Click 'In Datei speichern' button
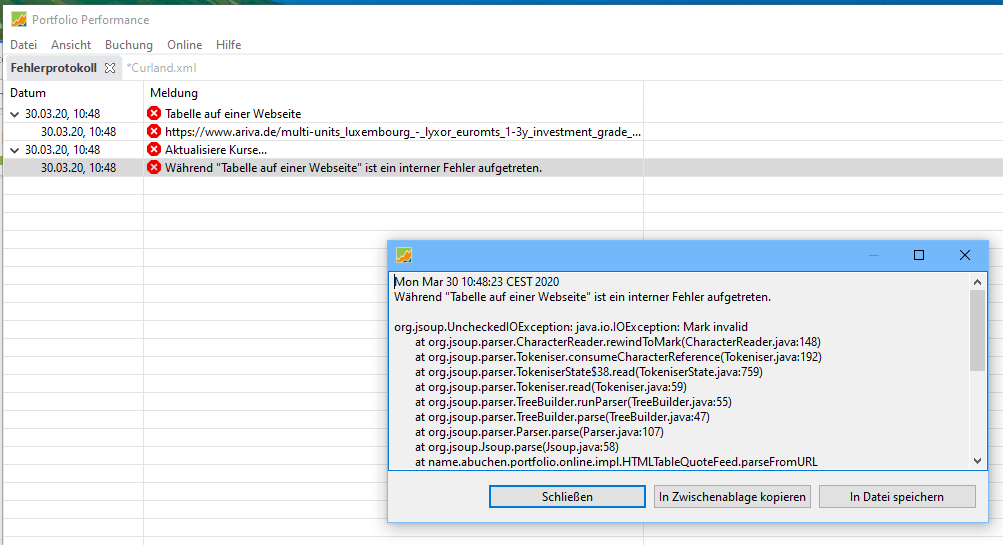 coord(896,497)
